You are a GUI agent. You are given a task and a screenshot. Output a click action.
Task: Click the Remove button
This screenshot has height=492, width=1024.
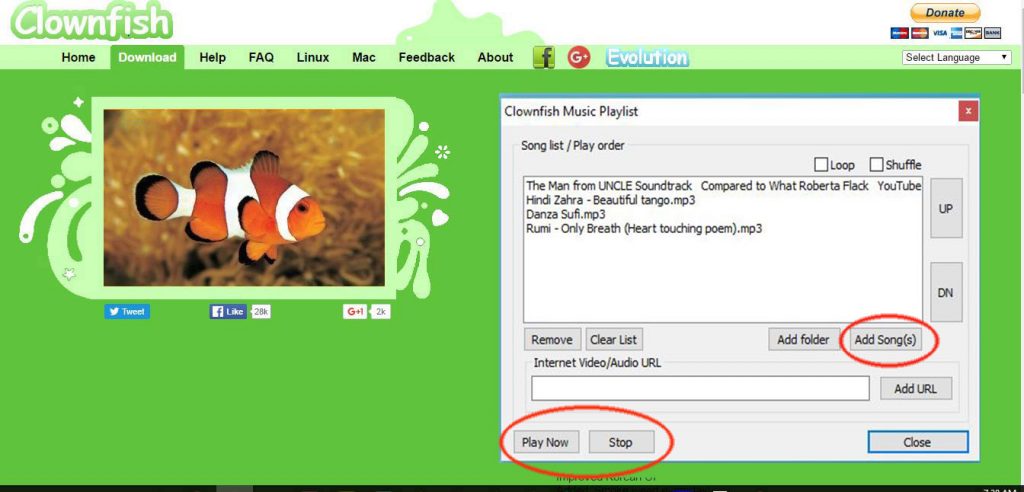552,340
